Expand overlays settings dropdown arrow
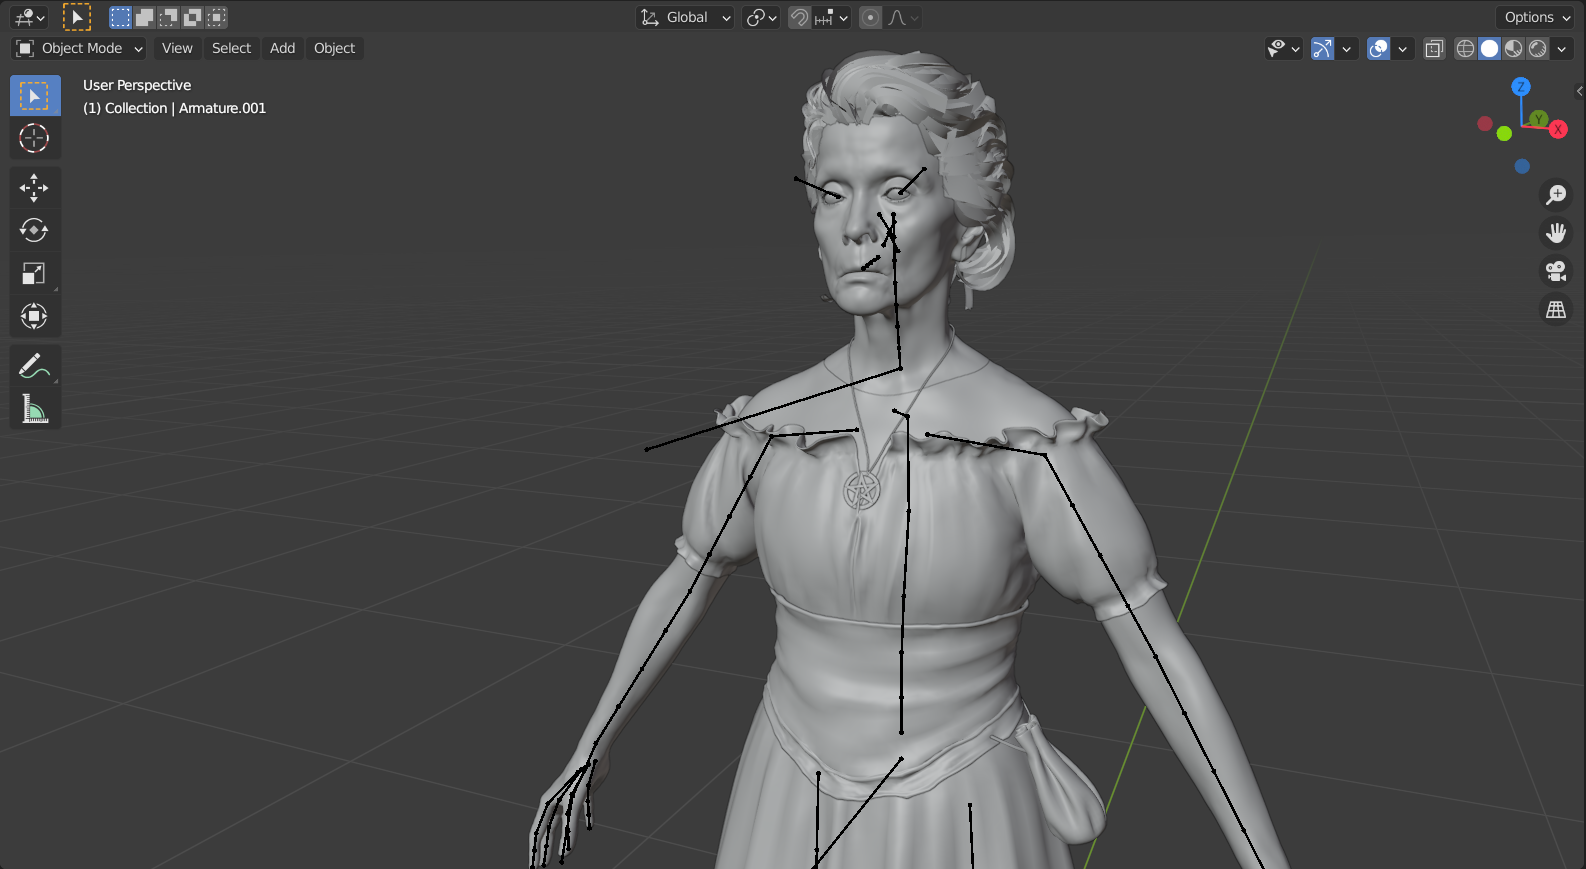This screenshot has height=869, width=1586. [1402, 48]
